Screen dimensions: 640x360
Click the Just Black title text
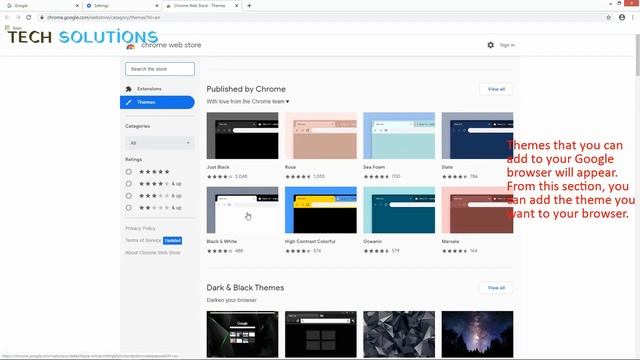click(x=218, y=167)
